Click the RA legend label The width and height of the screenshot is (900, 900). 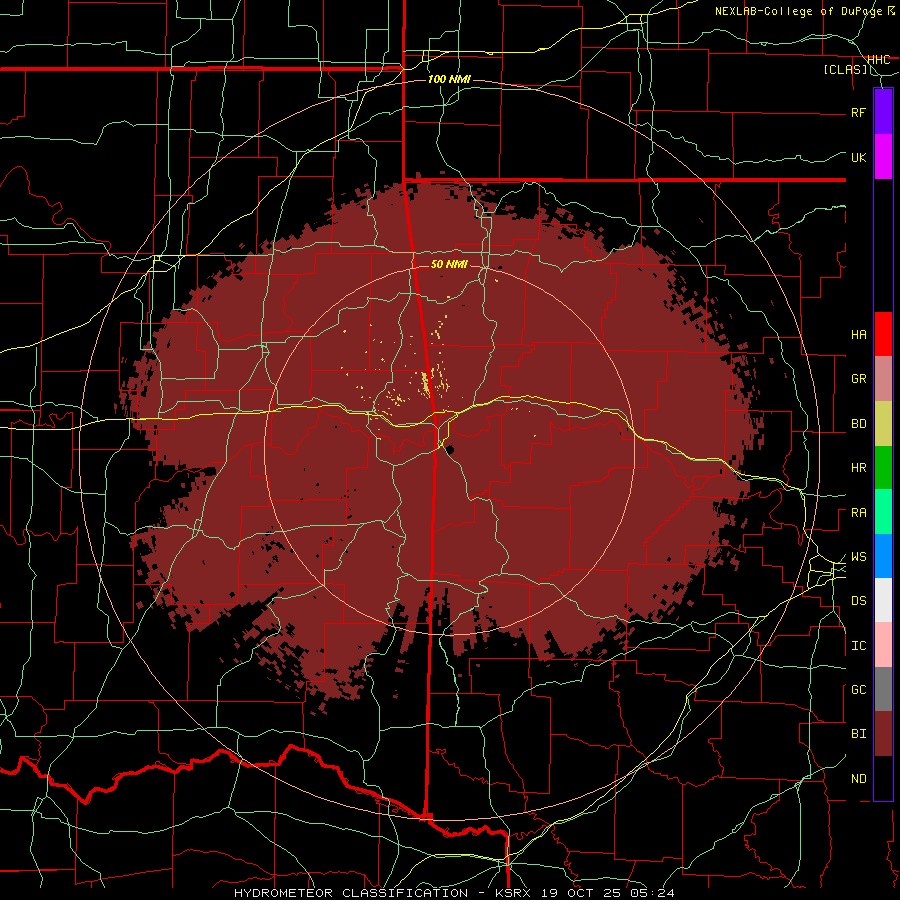pos(859,513)
